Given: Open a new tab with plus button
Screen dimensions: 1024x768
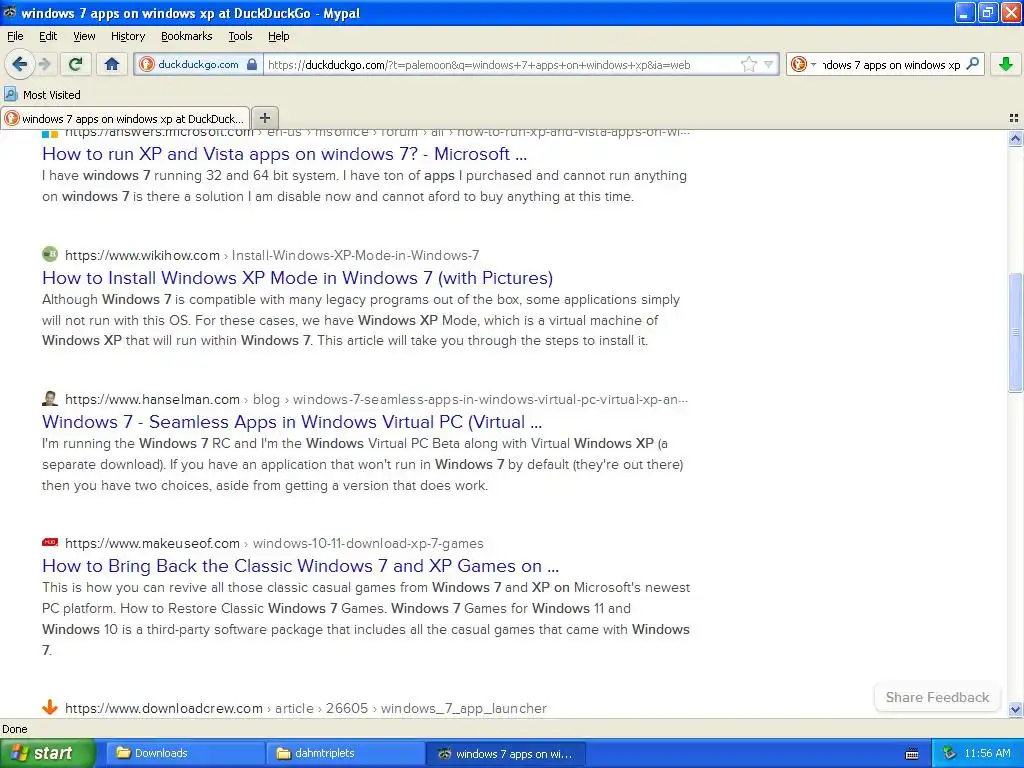Looking at the screenshot, I should click(x=264, y=118).
